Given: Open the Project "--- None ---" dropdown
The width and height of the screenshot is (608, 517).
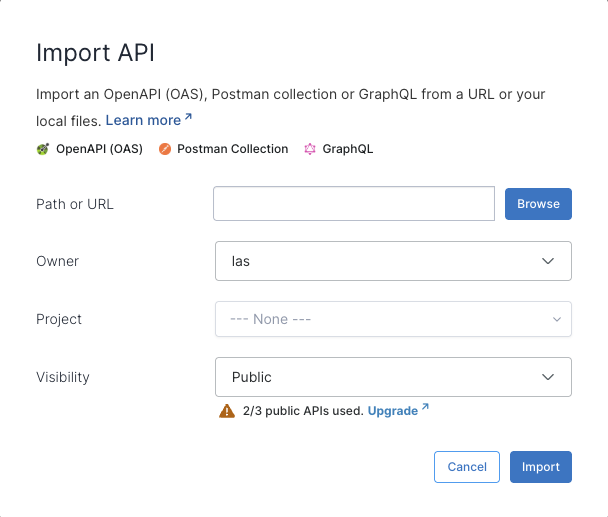Looking at the screenshot, I should point(393,319).
